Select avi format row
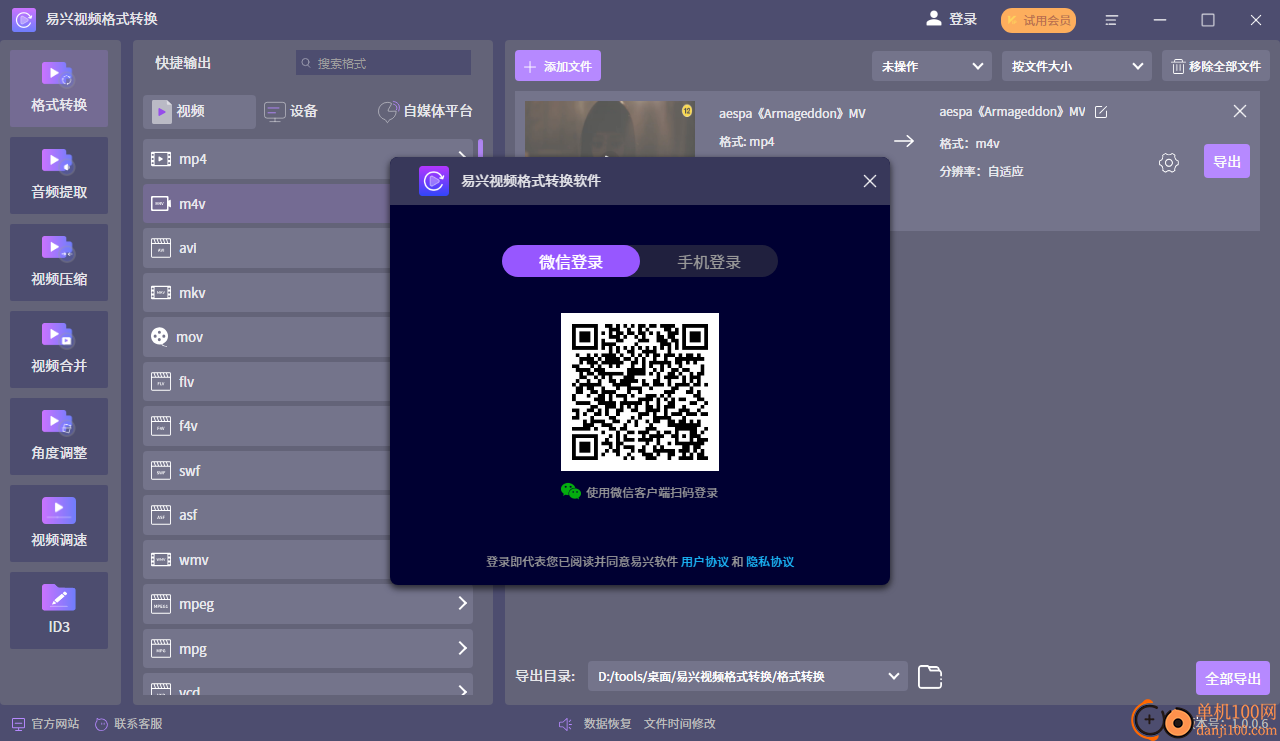Screen dimensions: 1280x741 coord(308,248)
